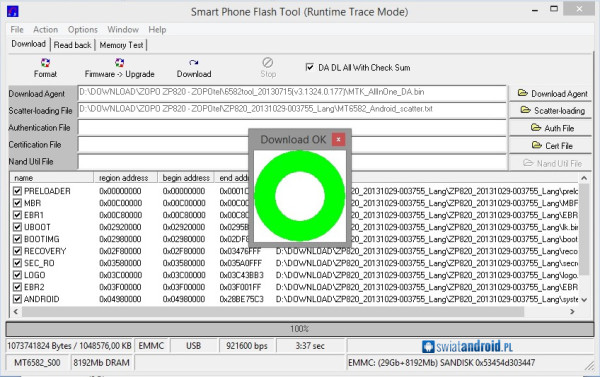Click the vertical scrollbar down arrow

584,300
